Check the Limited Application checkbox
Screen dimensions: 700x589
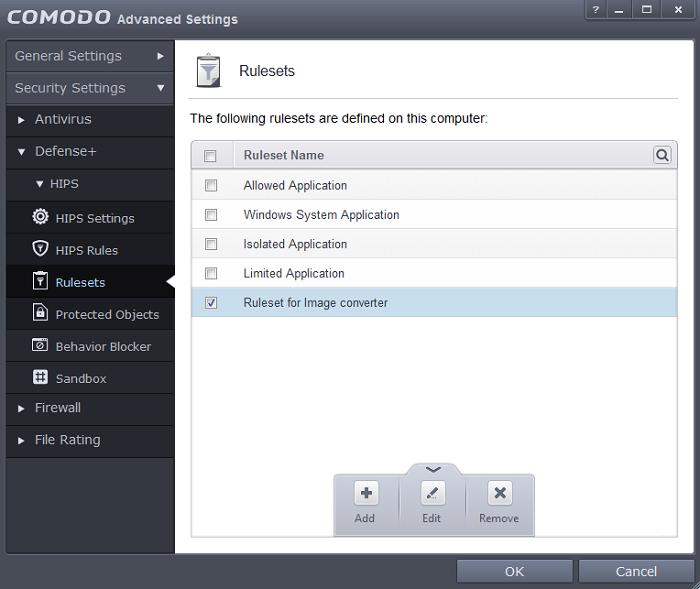pos(211,273)
